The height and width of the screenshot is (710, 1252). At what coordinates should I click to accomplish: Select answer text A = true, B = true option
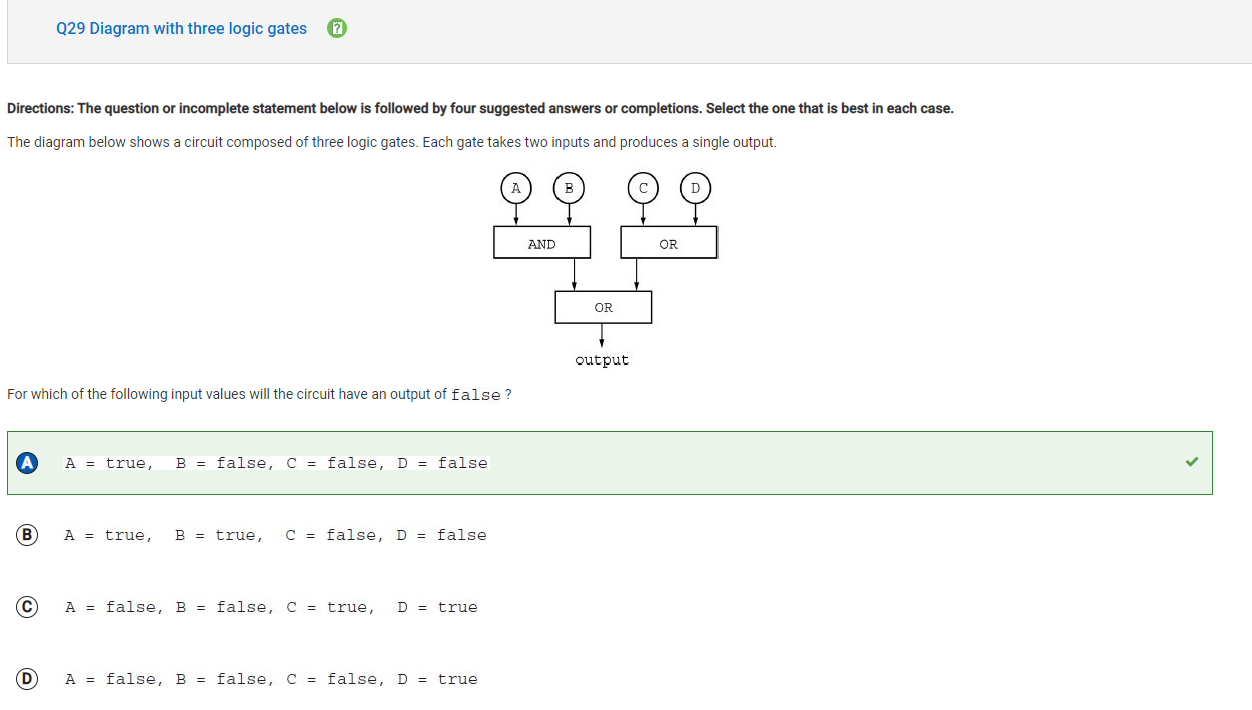pos(276,535)
